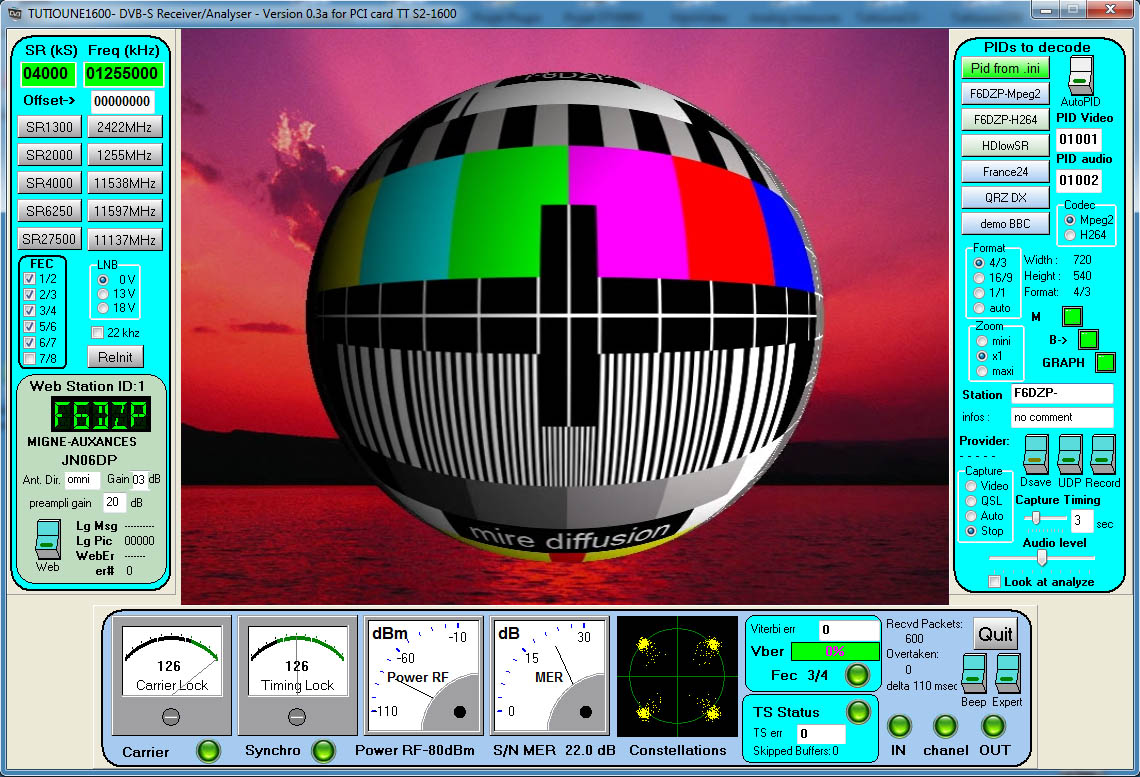
Task: Click the IN green LED
Action: [x=899, y=725]
